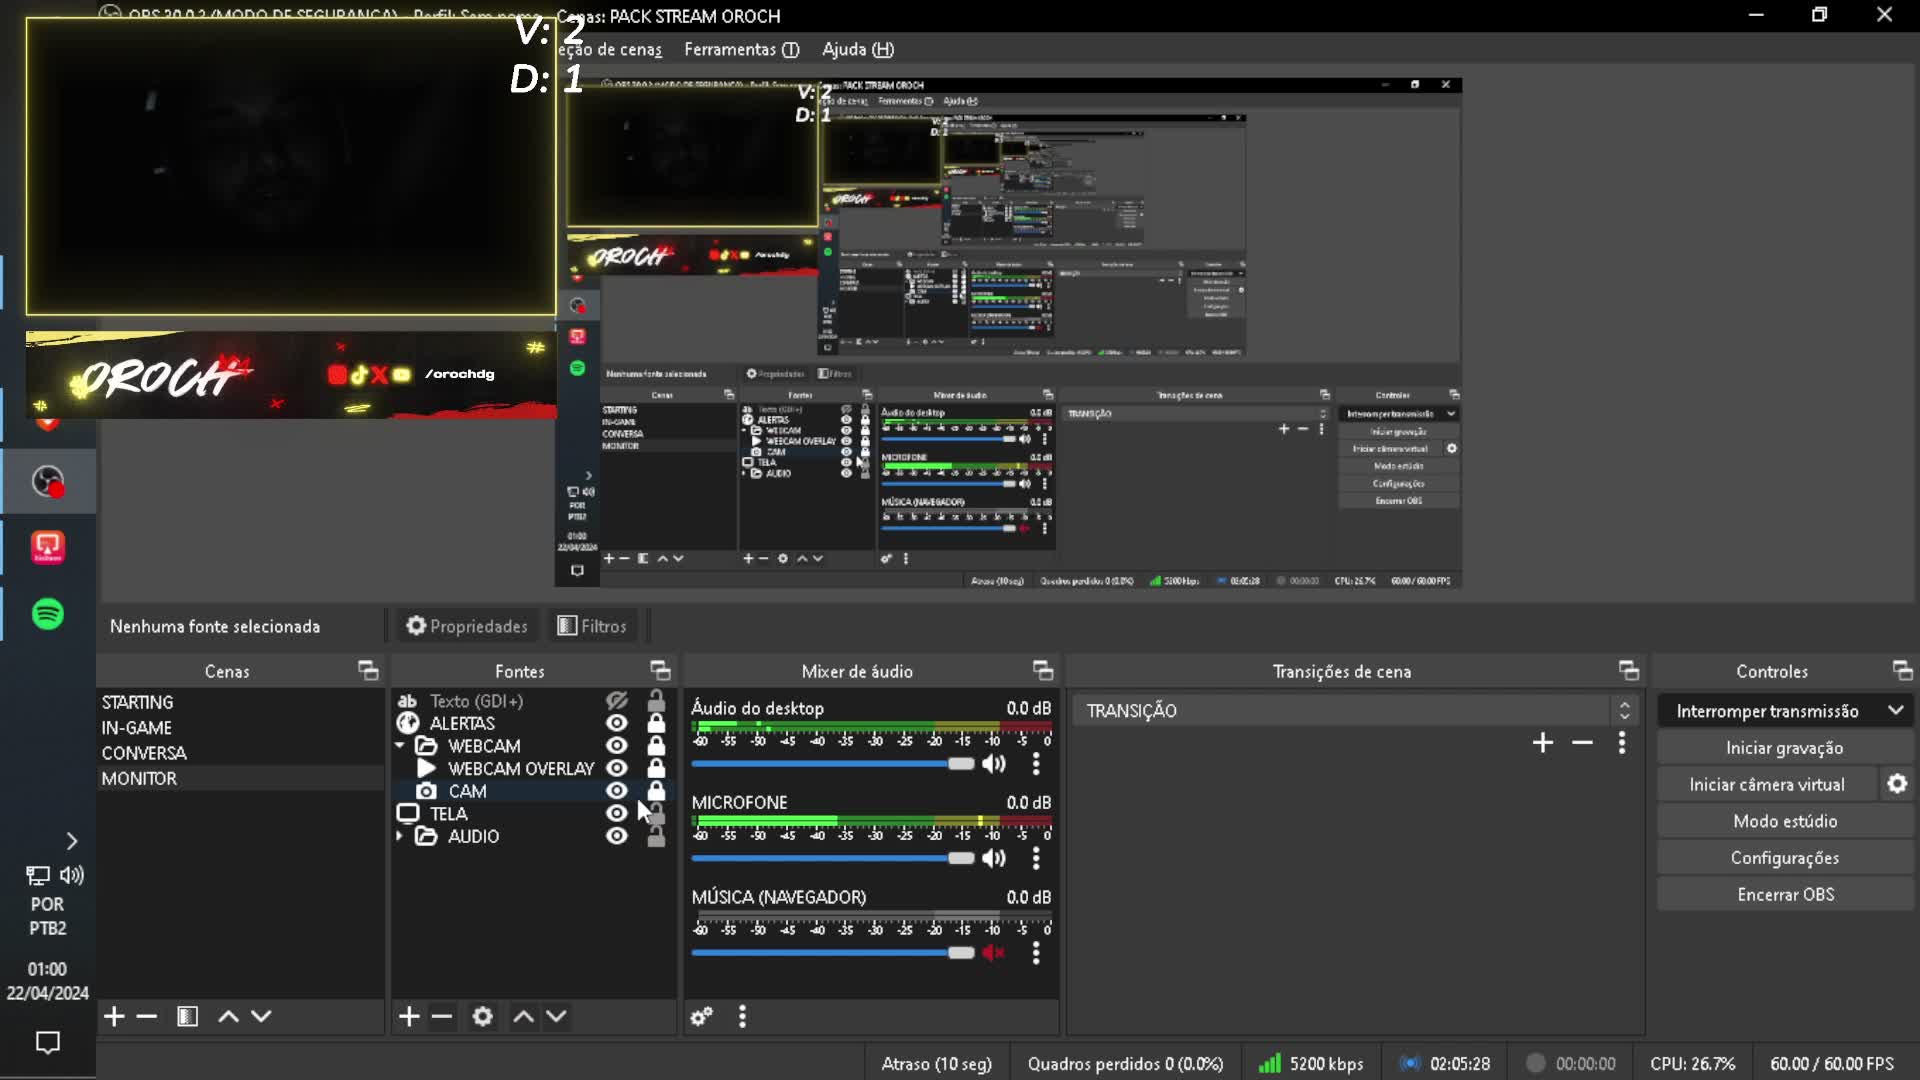1920x1080 pixels.
Task: Hide the ALERTAS source
Action: pyautogui.click(x=617, y=723)
